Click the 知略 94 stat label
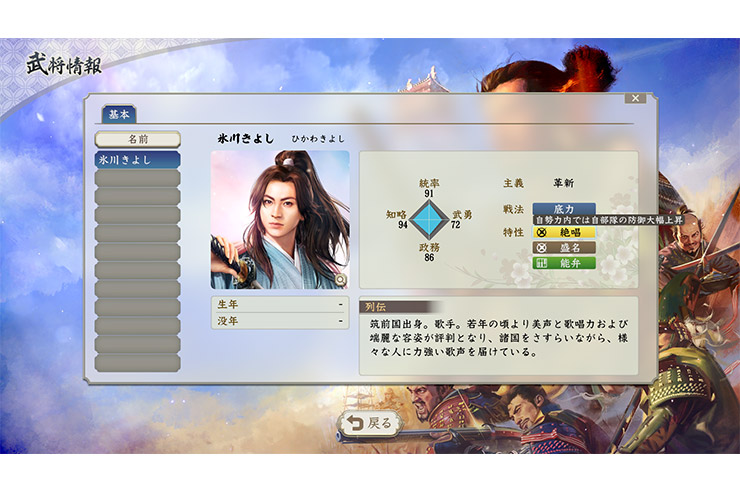This screenshot has width=740, height=493. [x=396, y=219]
